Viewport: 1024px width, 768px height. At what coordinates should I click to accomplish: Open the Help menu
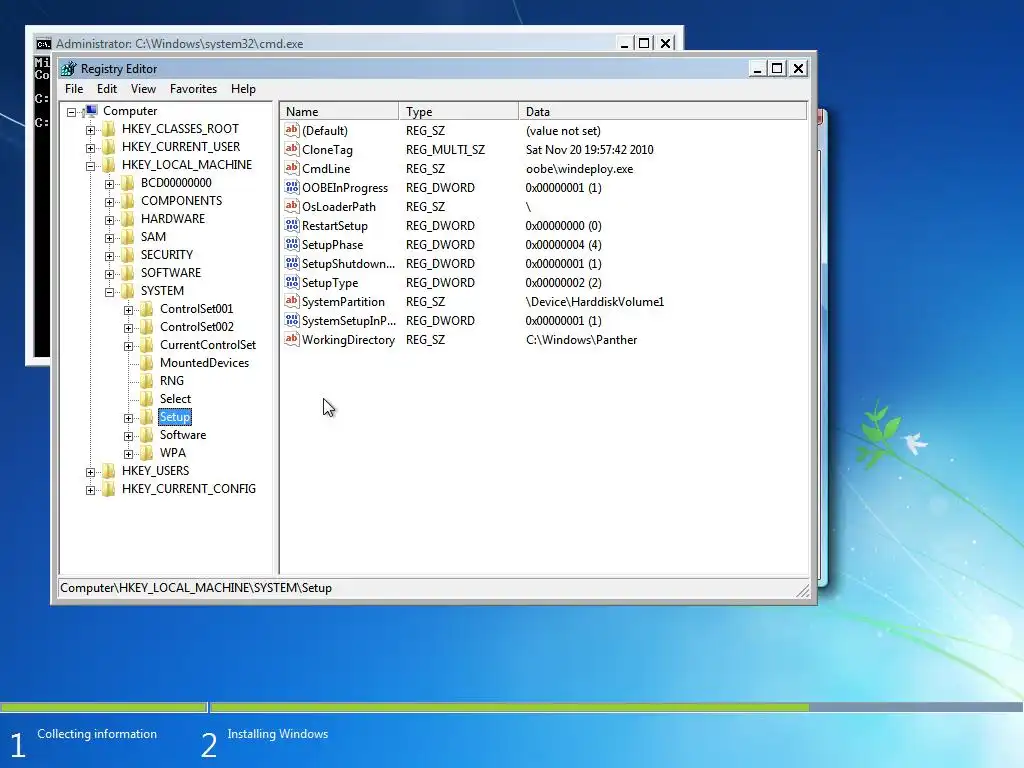pyautogui.click(x=243, y=89)
